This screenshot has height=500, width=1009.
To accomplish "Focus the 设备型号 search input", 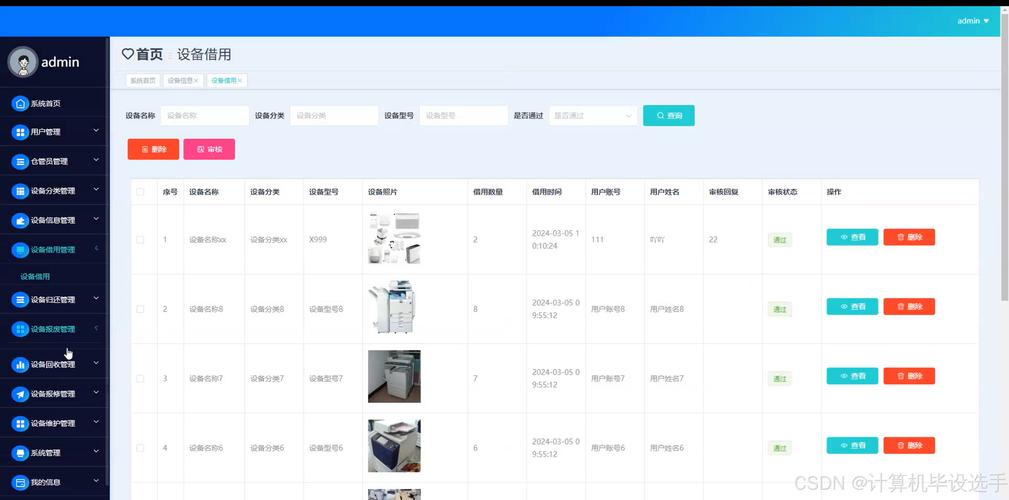I will [464, 116].
